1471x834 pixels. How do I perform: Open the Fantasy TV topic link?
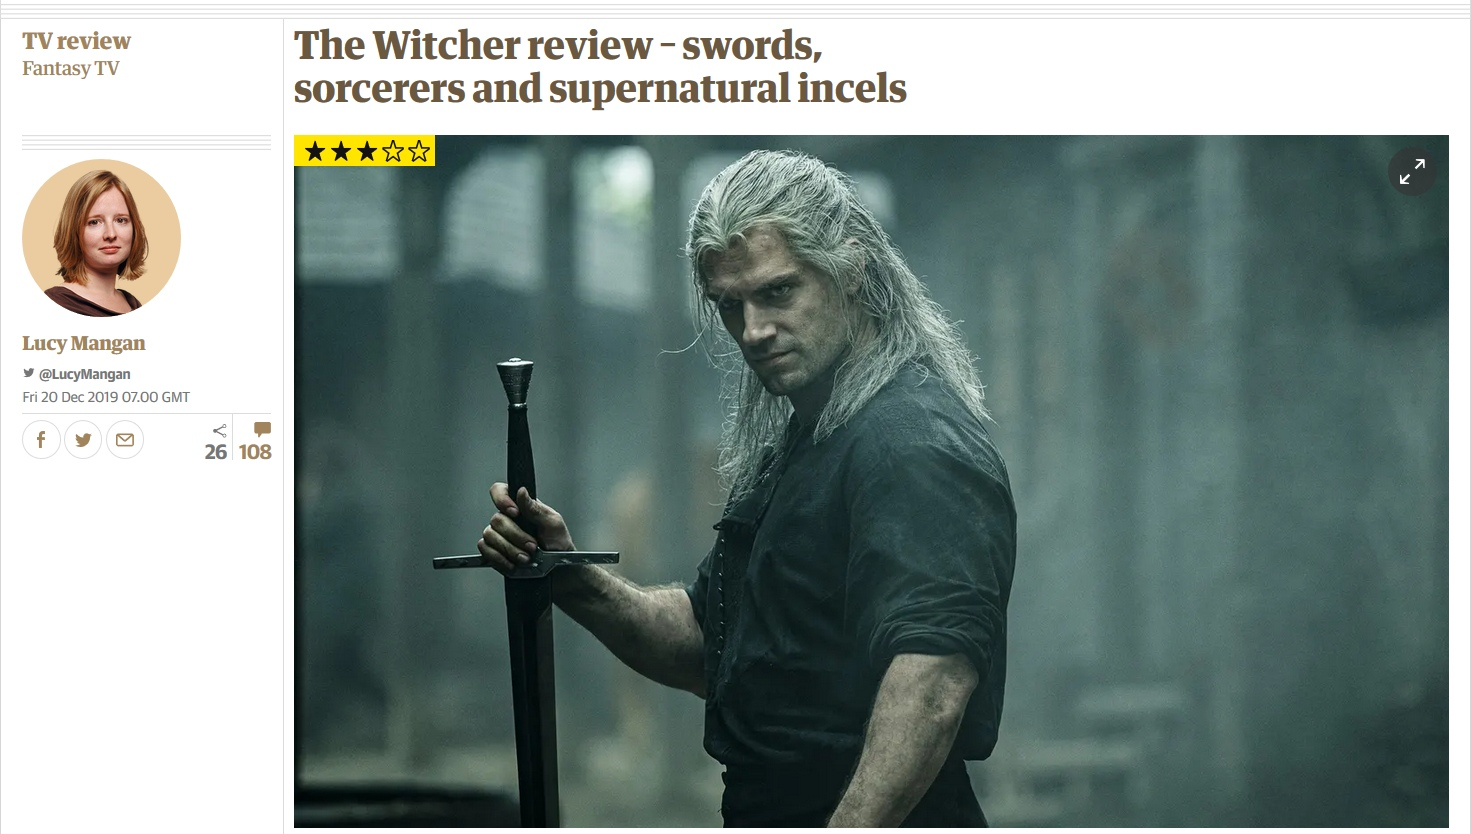tap(71, 68)
